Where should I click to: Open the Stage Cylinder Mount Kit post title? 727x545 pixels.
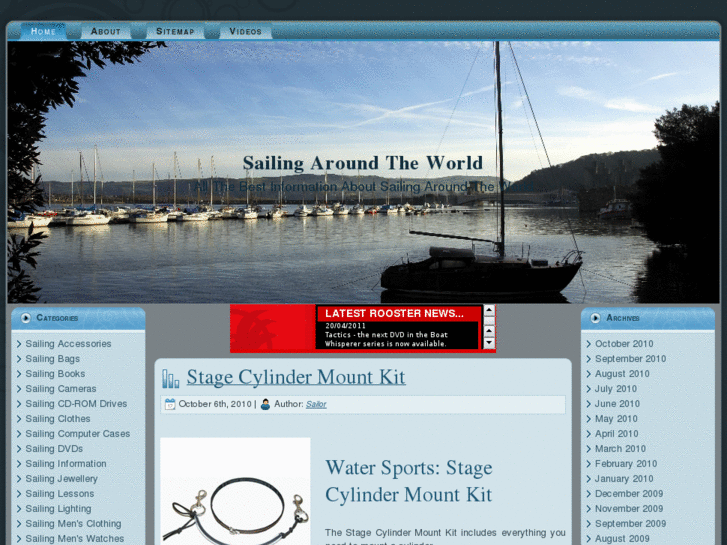point(296,377)
